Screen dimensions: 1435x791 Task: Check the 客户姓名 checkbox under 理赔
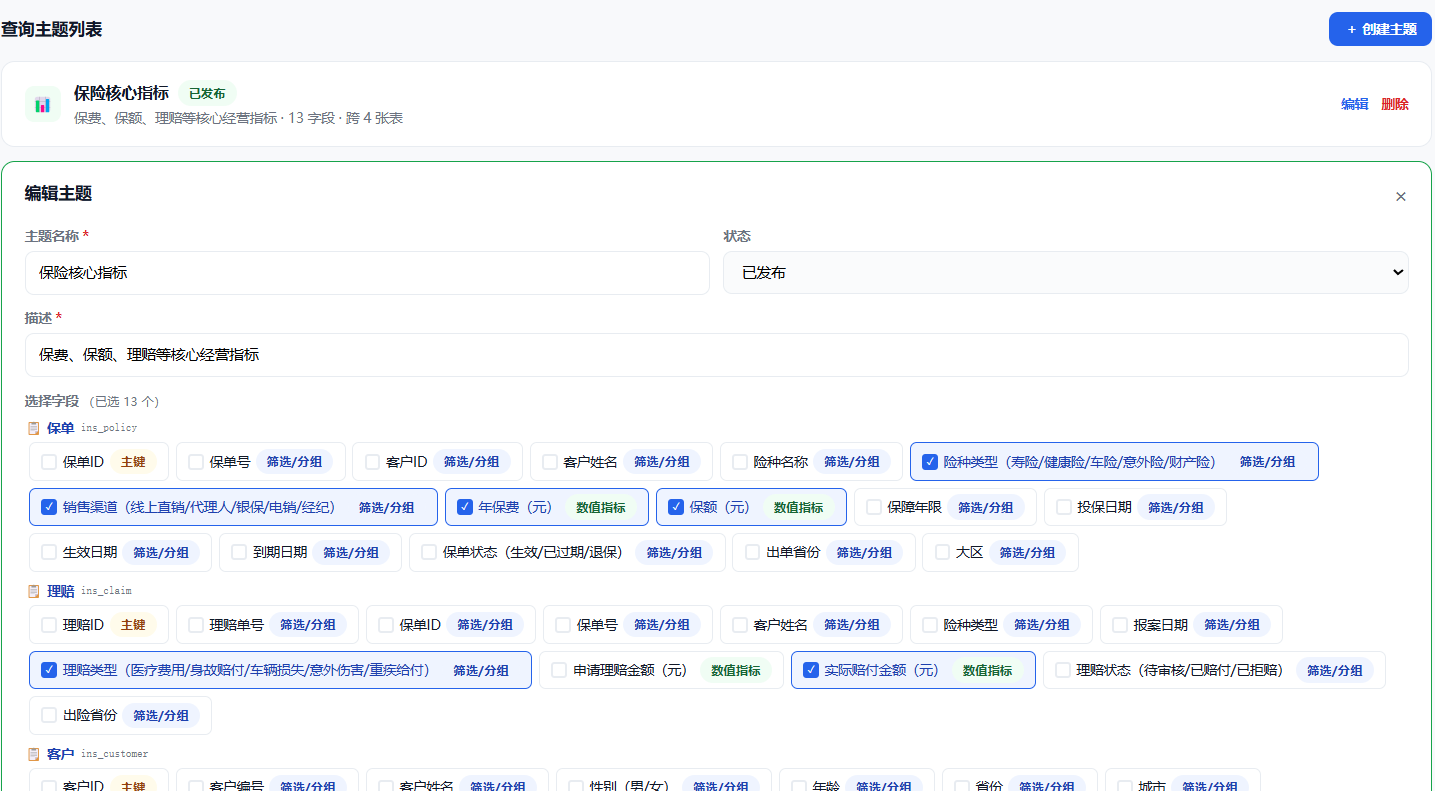click(740, 625)
